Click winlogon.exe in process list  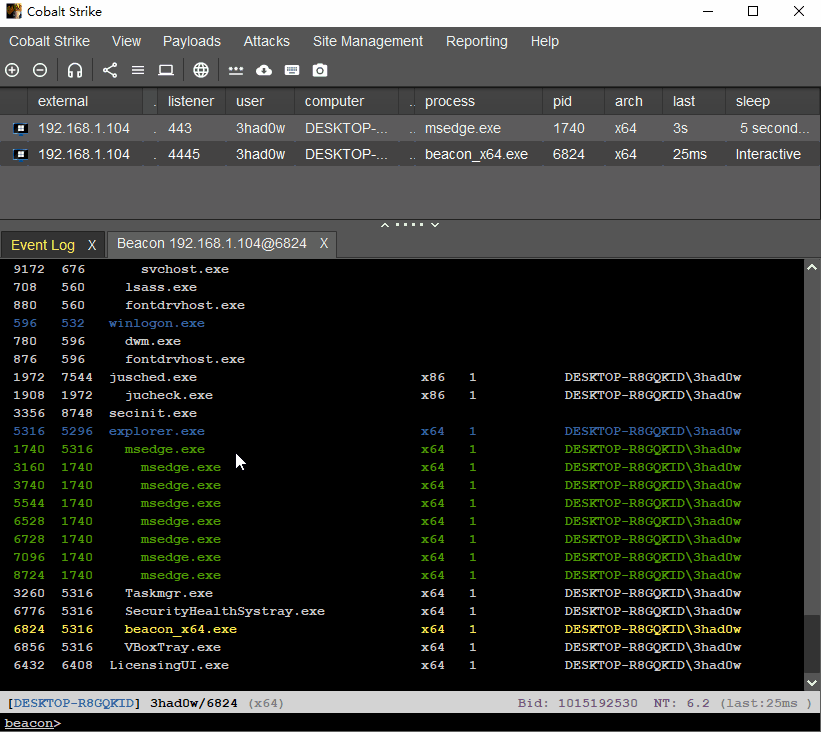157,323
